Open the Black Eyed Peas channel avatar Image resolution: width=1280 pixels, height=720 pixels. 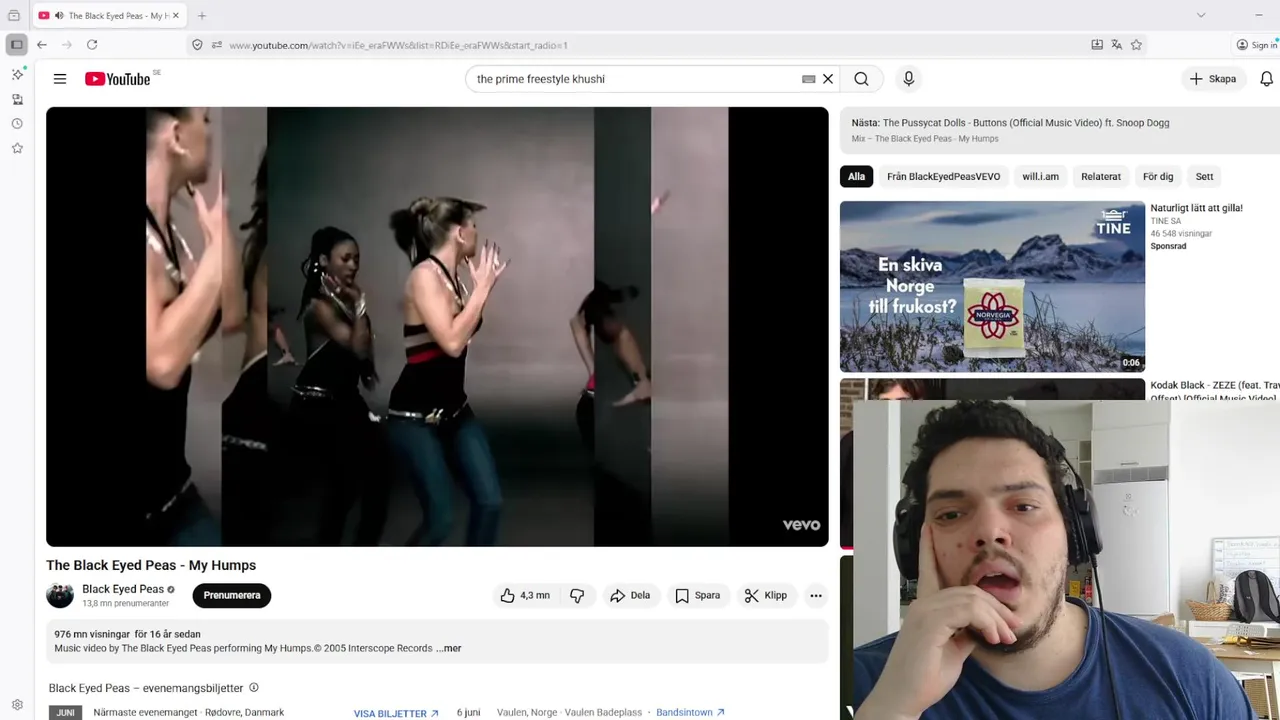point(60,595)
